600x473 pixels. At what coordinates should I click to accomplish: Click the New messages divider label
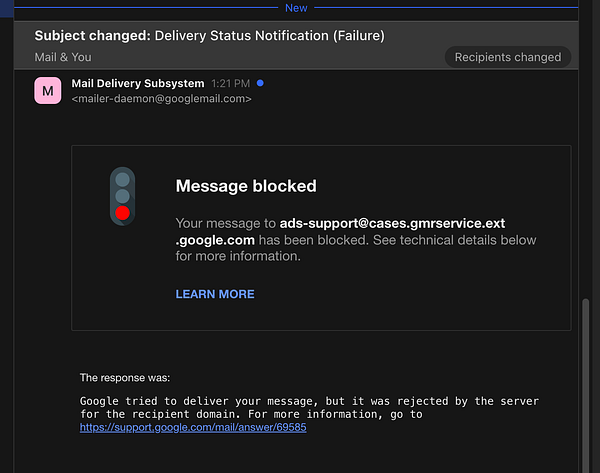click(296, 7)
